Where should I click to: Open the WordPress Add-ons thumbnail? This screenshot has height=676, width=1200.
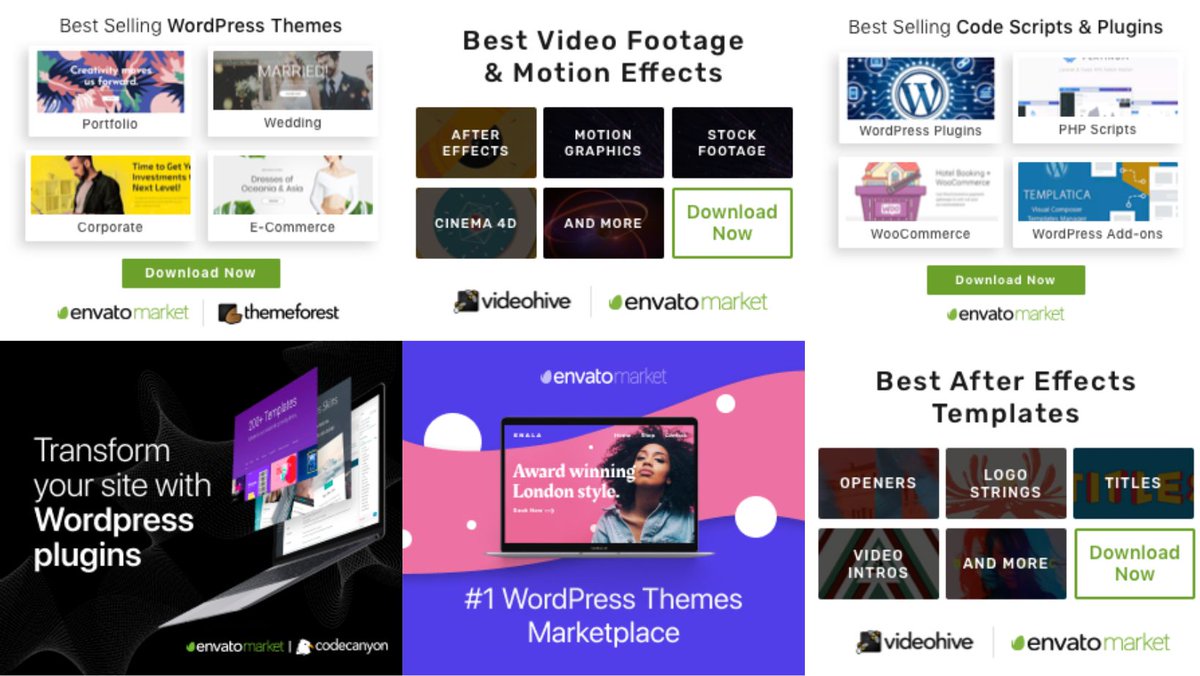(x=1097, y=202)
